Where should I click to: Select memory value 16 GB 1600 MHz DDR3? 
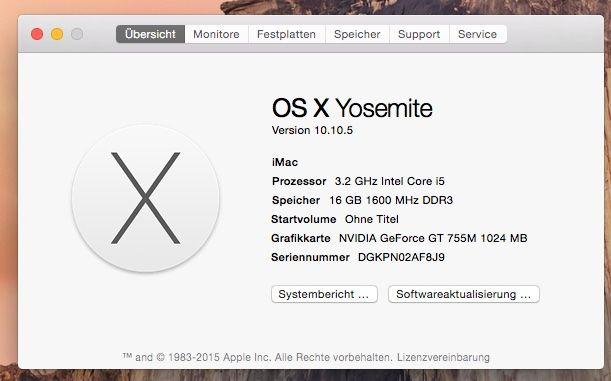(391, 200)
